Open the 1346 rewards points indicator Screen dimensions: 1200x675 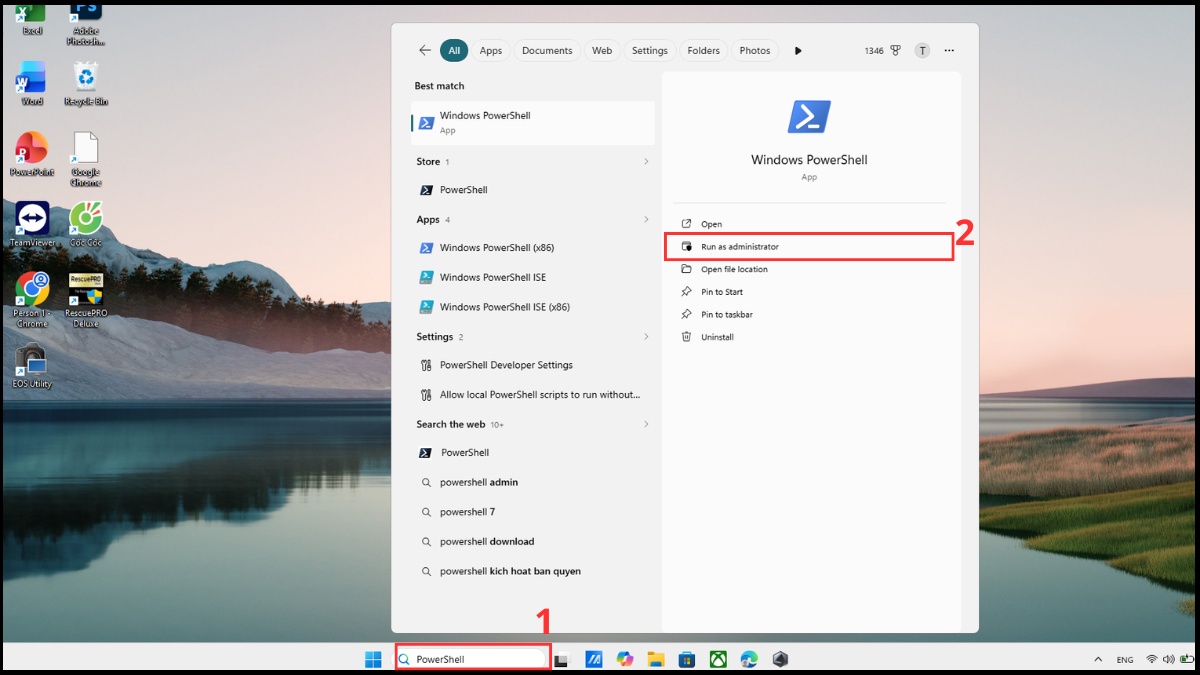[883, 50]
